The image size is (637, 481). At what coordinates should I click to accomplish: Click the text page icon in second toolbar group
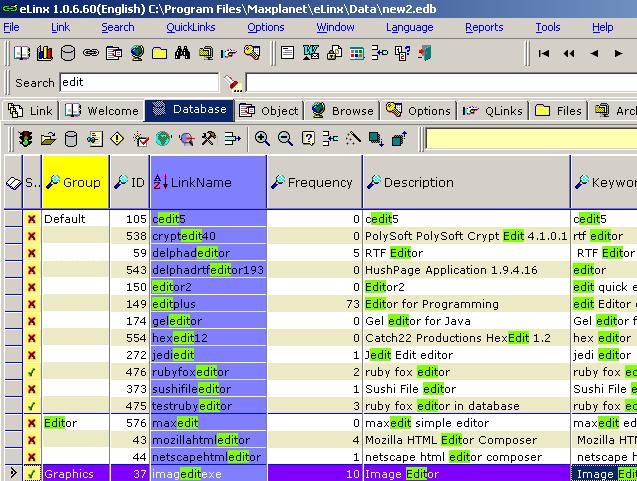point(288,53)
